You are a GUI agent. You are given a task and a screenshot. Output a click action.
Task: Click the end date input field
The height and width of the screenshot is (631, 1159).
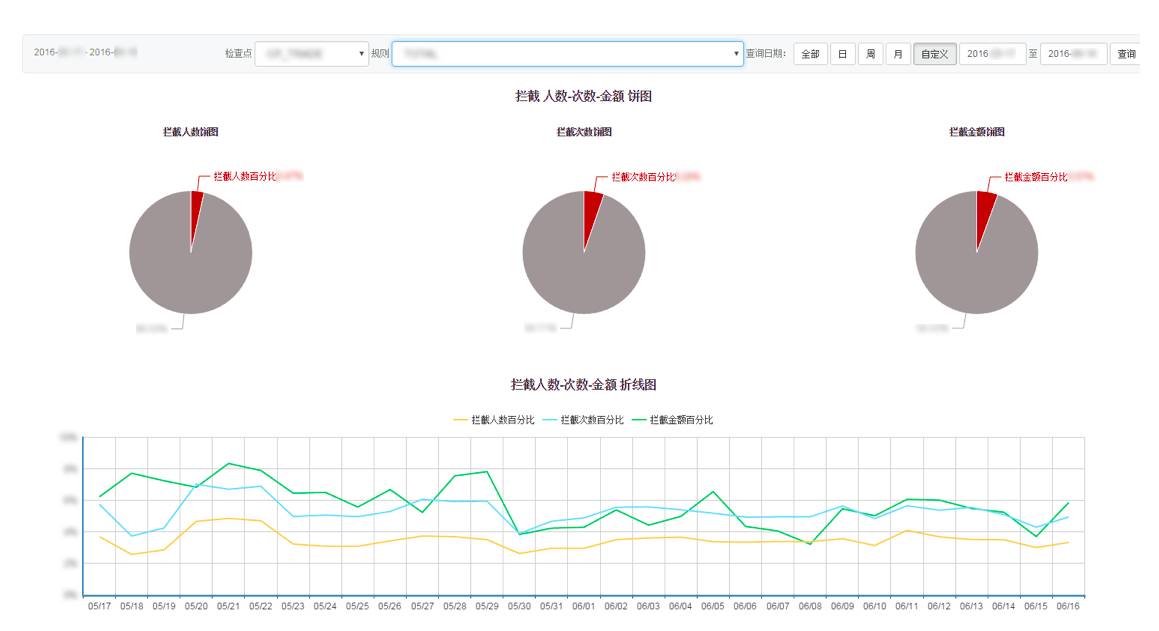[1073, 54]
